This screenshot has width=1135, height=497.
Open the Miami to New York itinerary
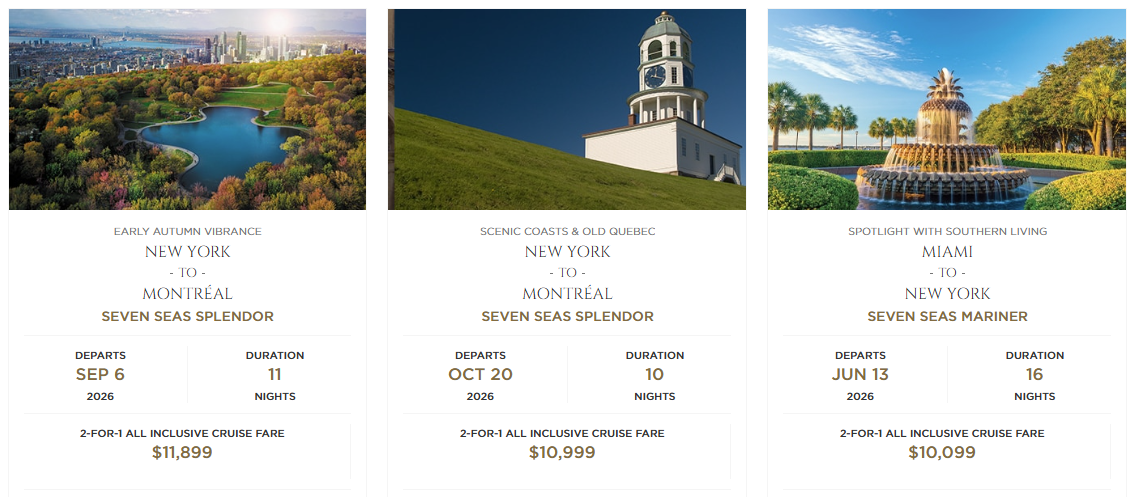pyautogui.click(x=947, y=273)
